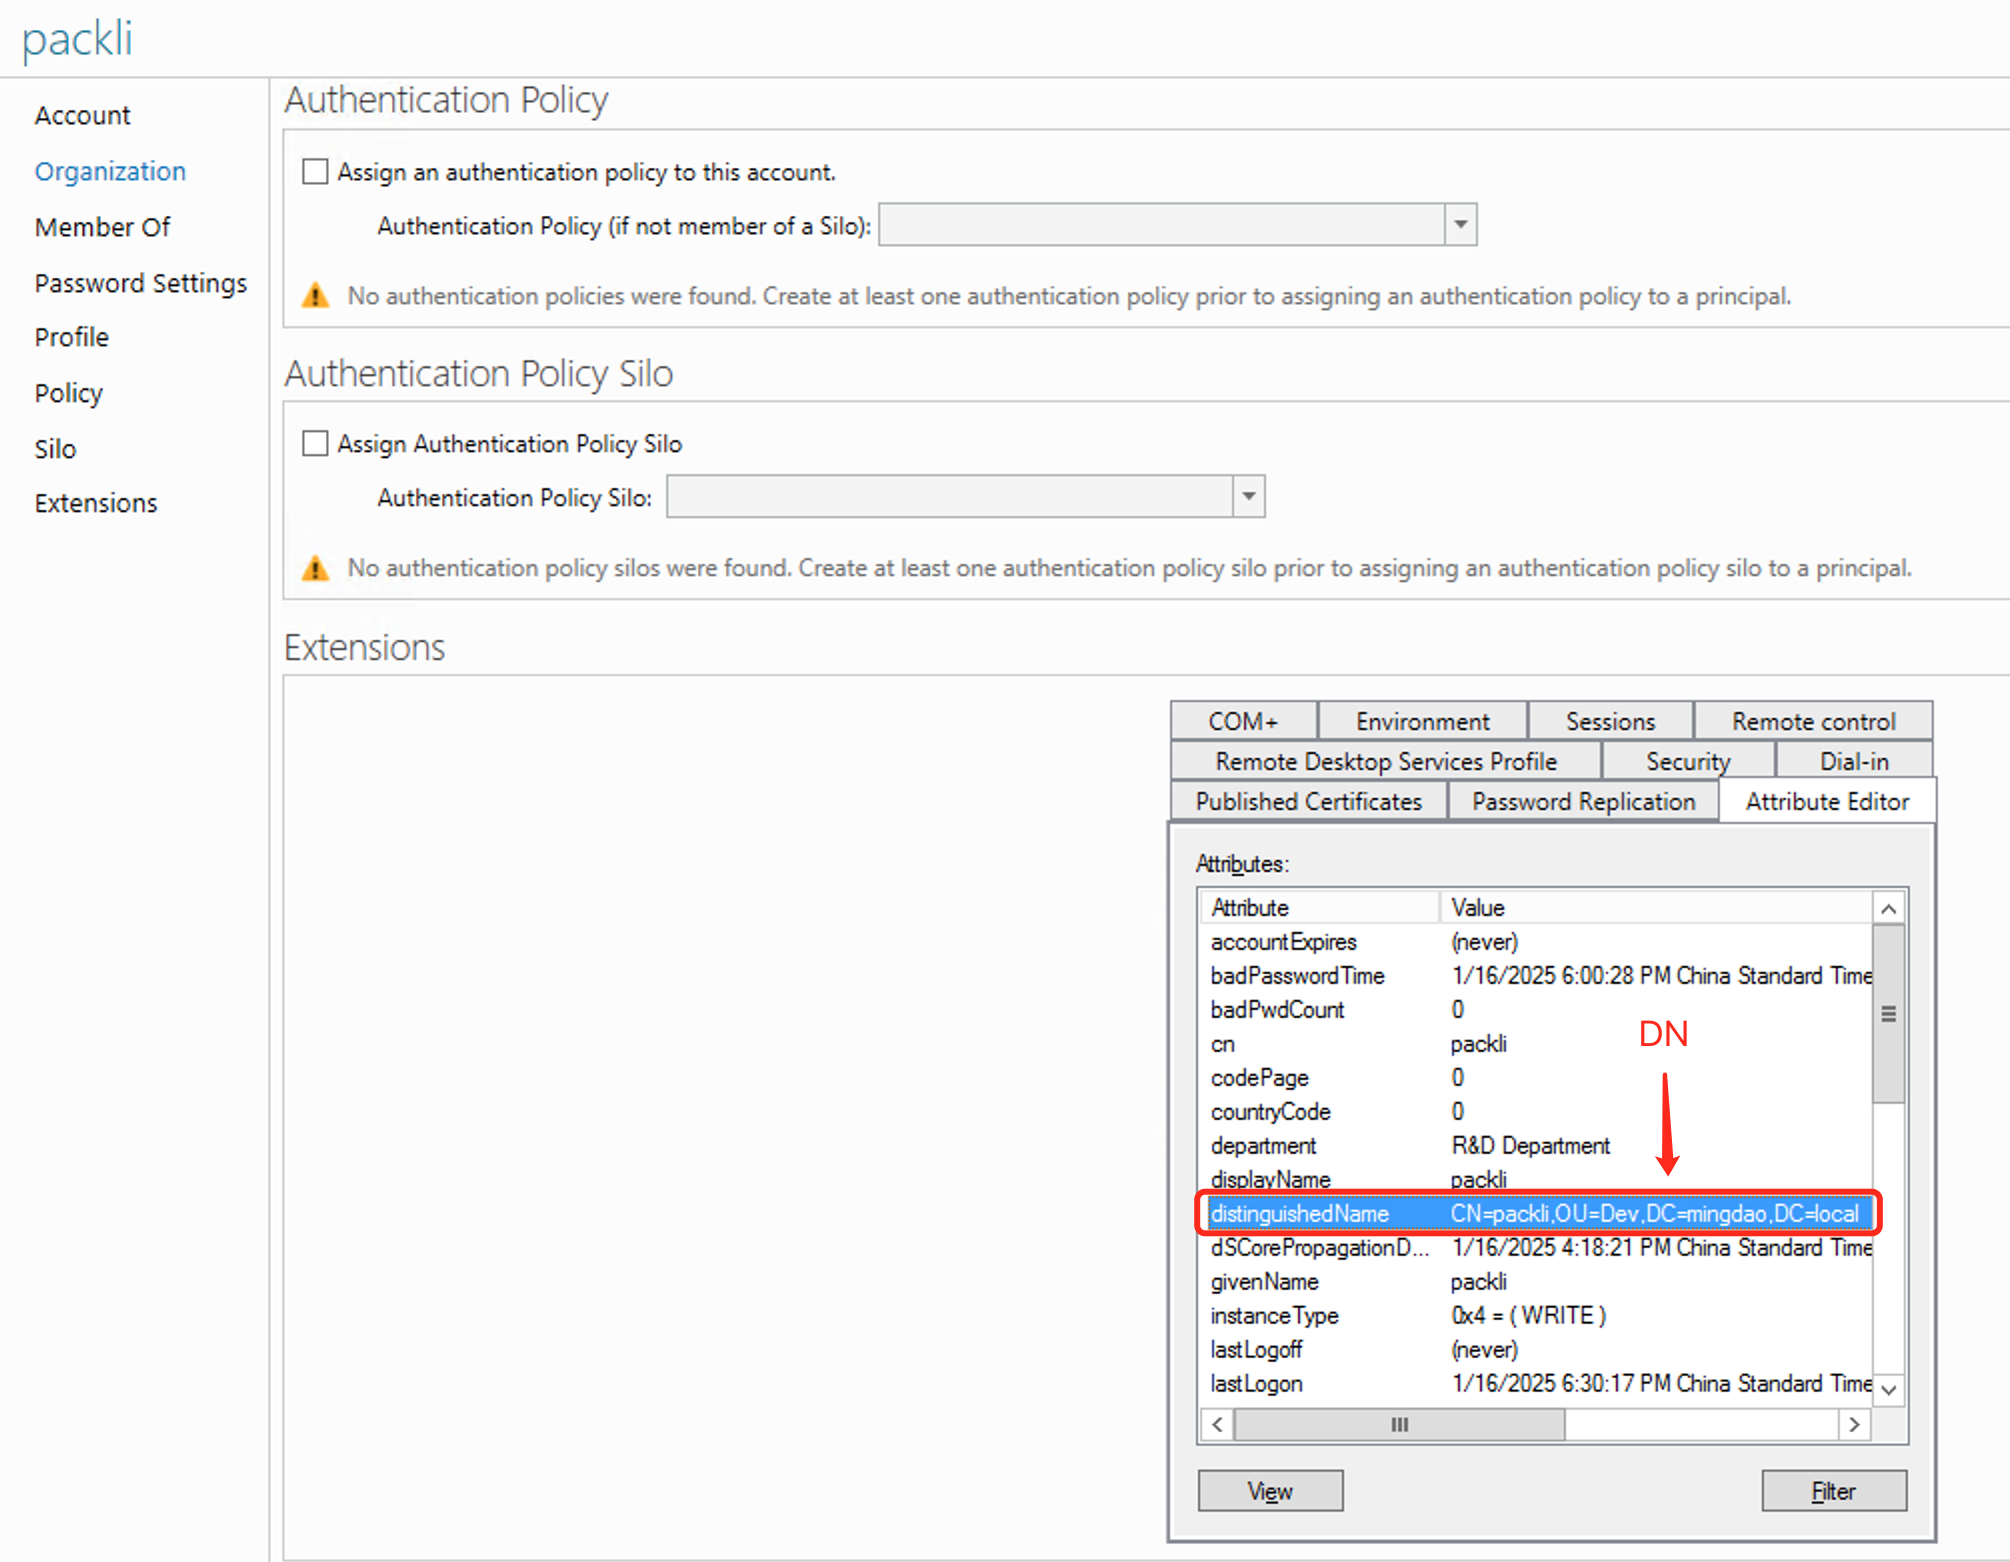Select the givenName attribute row

point(1537,1282)
